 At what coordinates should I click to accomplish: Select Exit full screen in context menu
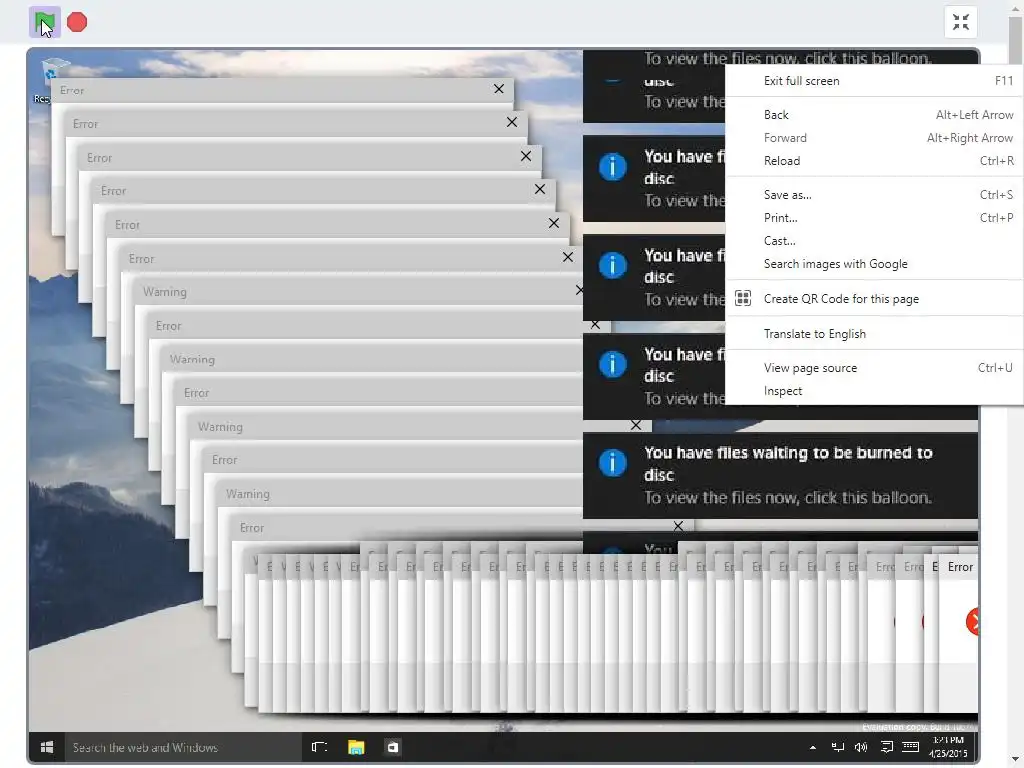pos(874,81)
